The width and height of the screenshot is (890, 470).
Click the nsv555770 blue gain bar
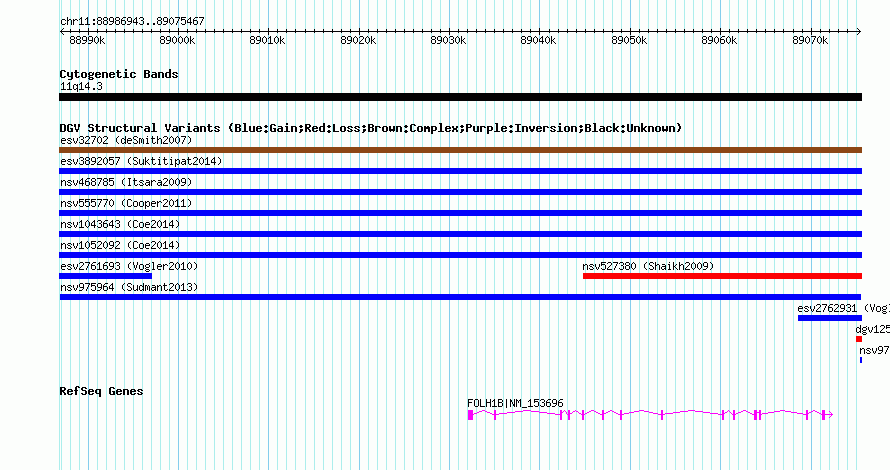tap(460, 213)
